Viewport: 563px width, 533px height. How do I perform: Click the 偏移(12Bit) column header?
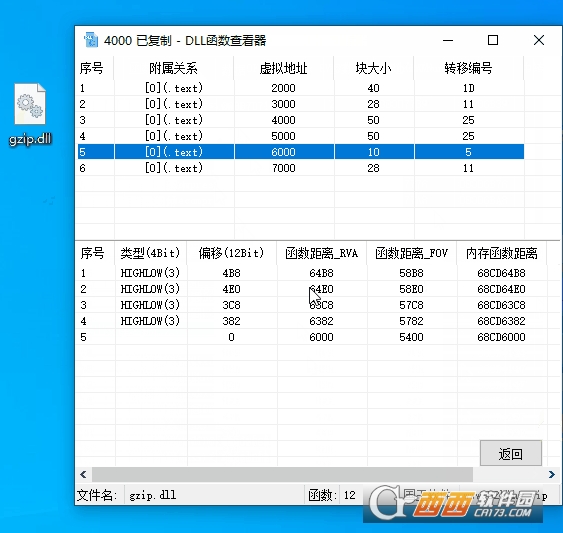tap(231, 253)
